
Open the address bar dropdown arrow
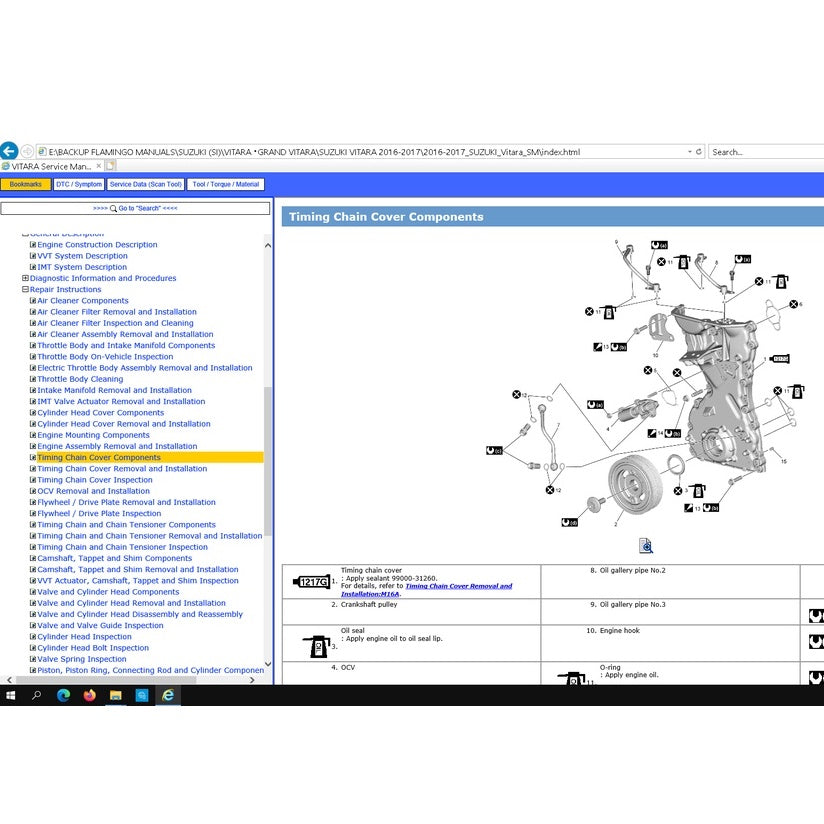point(689,152)
